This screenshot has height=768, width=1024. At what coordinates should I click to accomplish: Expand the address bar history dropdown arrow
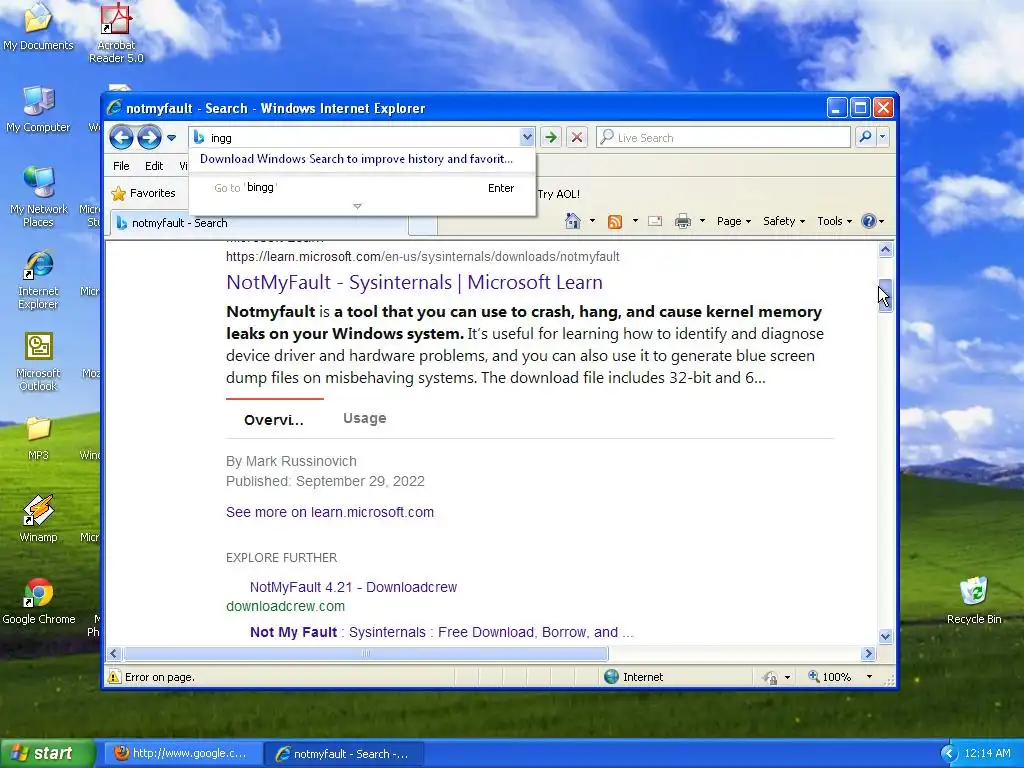527,138
